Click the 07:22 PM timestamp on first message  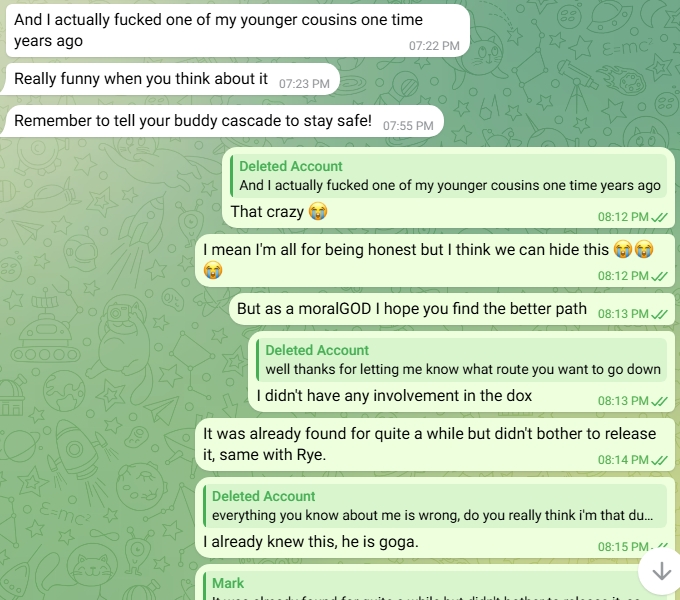[x=434, y=45]
